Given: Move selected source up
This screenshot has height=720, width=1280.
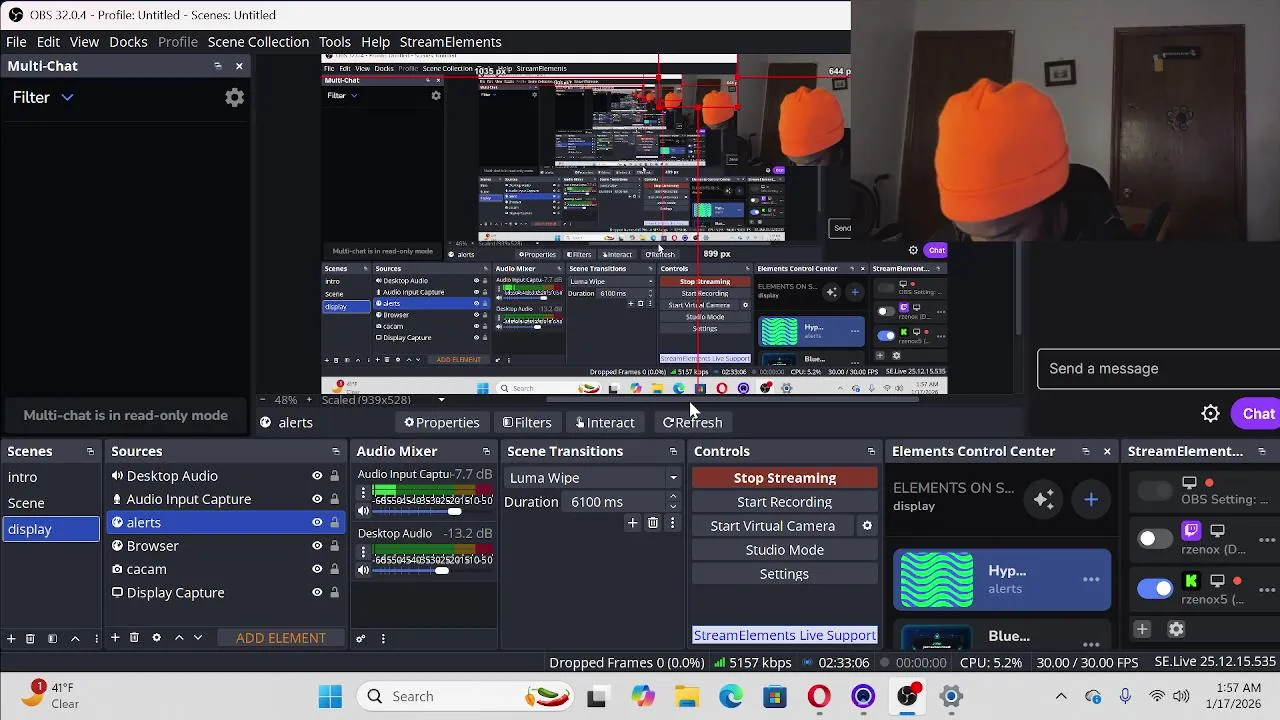Looking at the screenshot, I should click(x=179, y=638).
